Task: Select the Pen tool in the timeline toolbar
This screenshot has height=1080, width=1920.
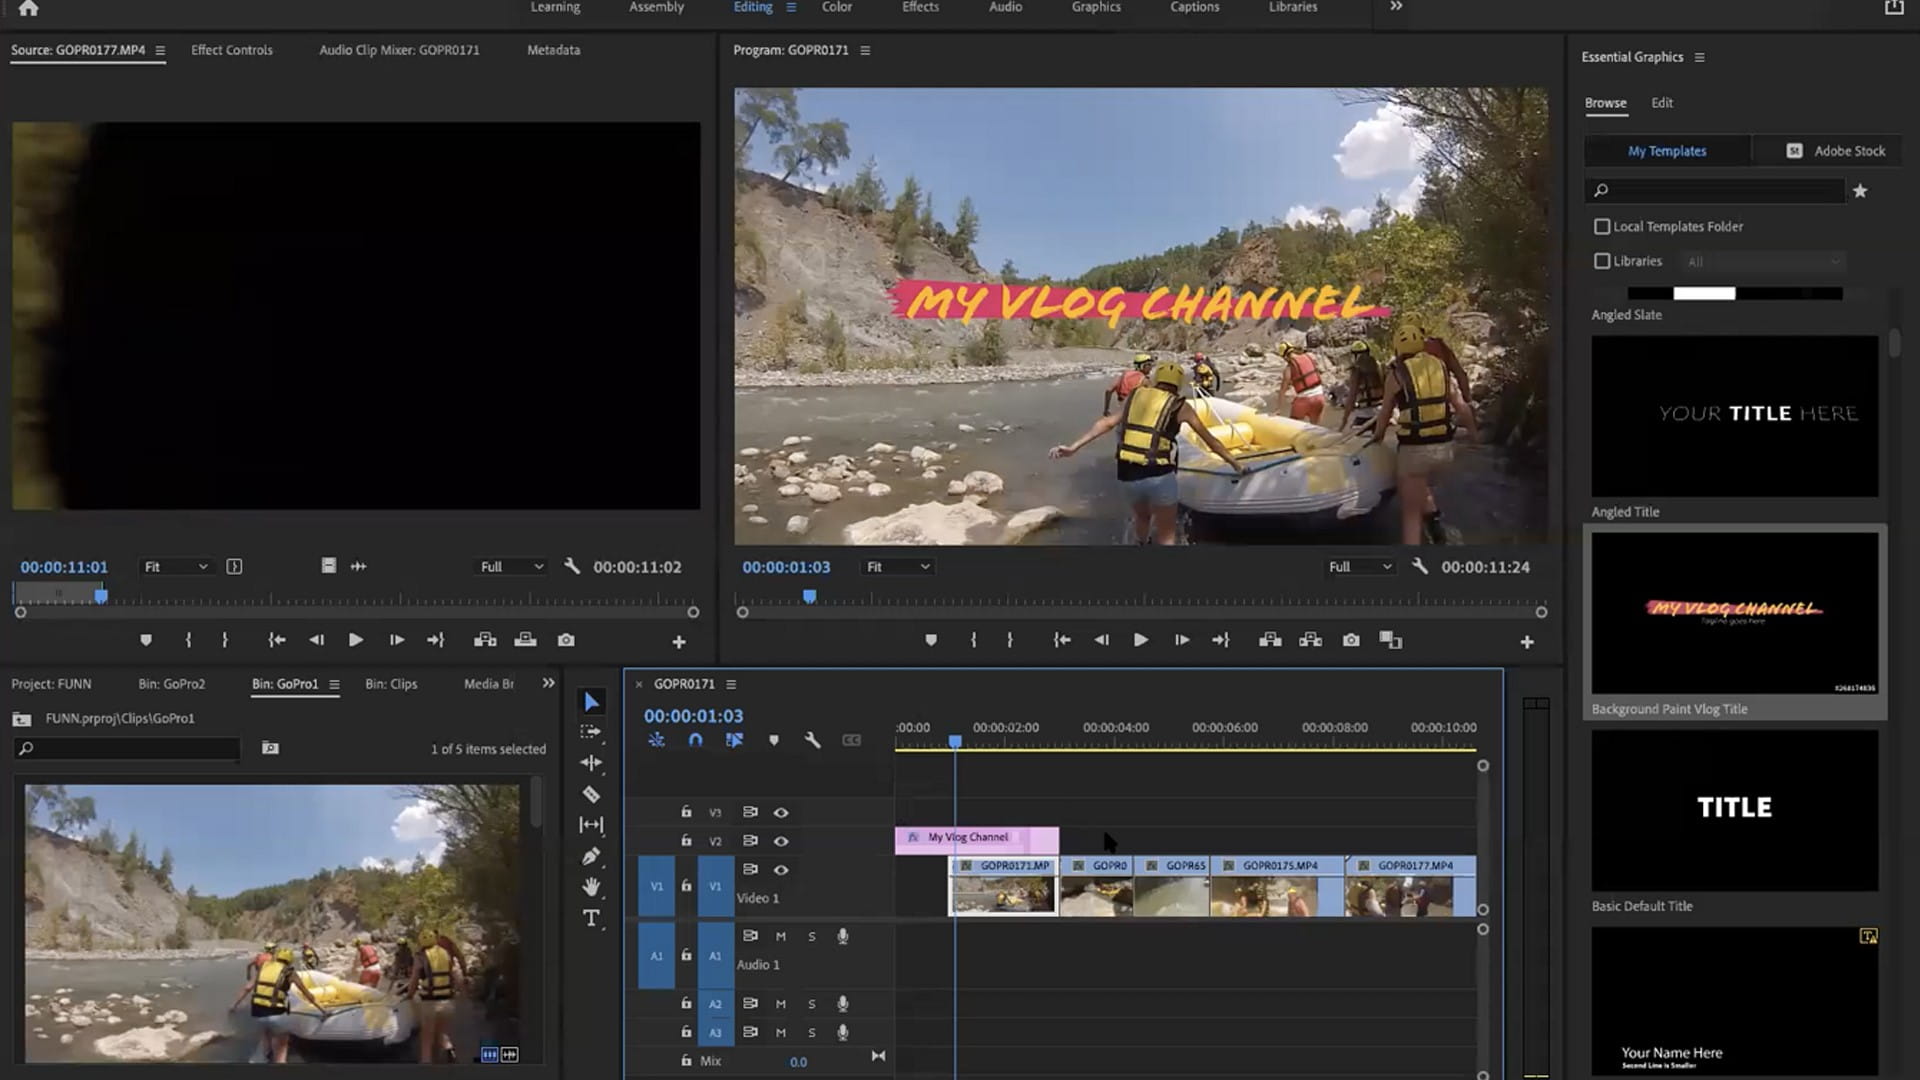Action: click(591, 856)
